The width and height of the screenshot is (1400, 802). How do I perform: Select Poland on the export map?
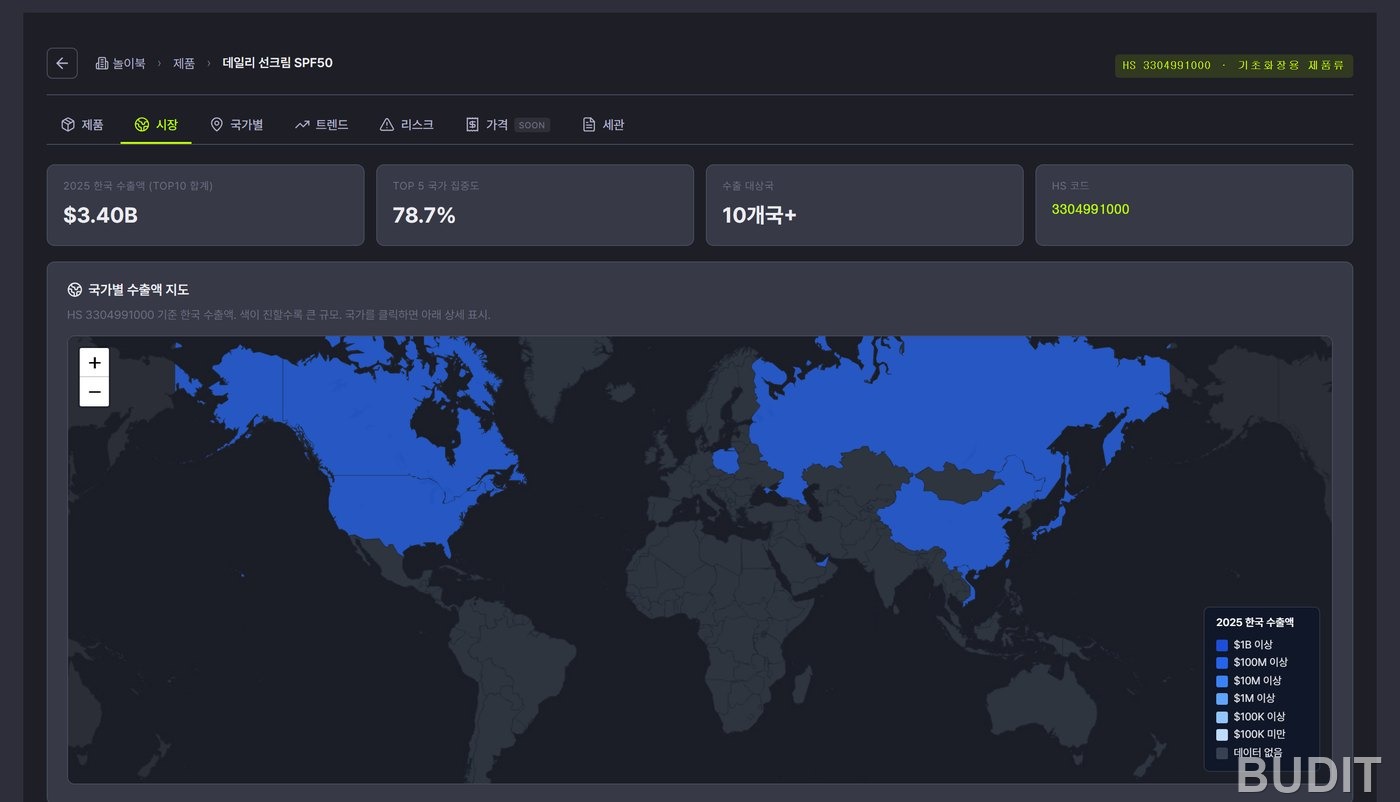[727, 463]
